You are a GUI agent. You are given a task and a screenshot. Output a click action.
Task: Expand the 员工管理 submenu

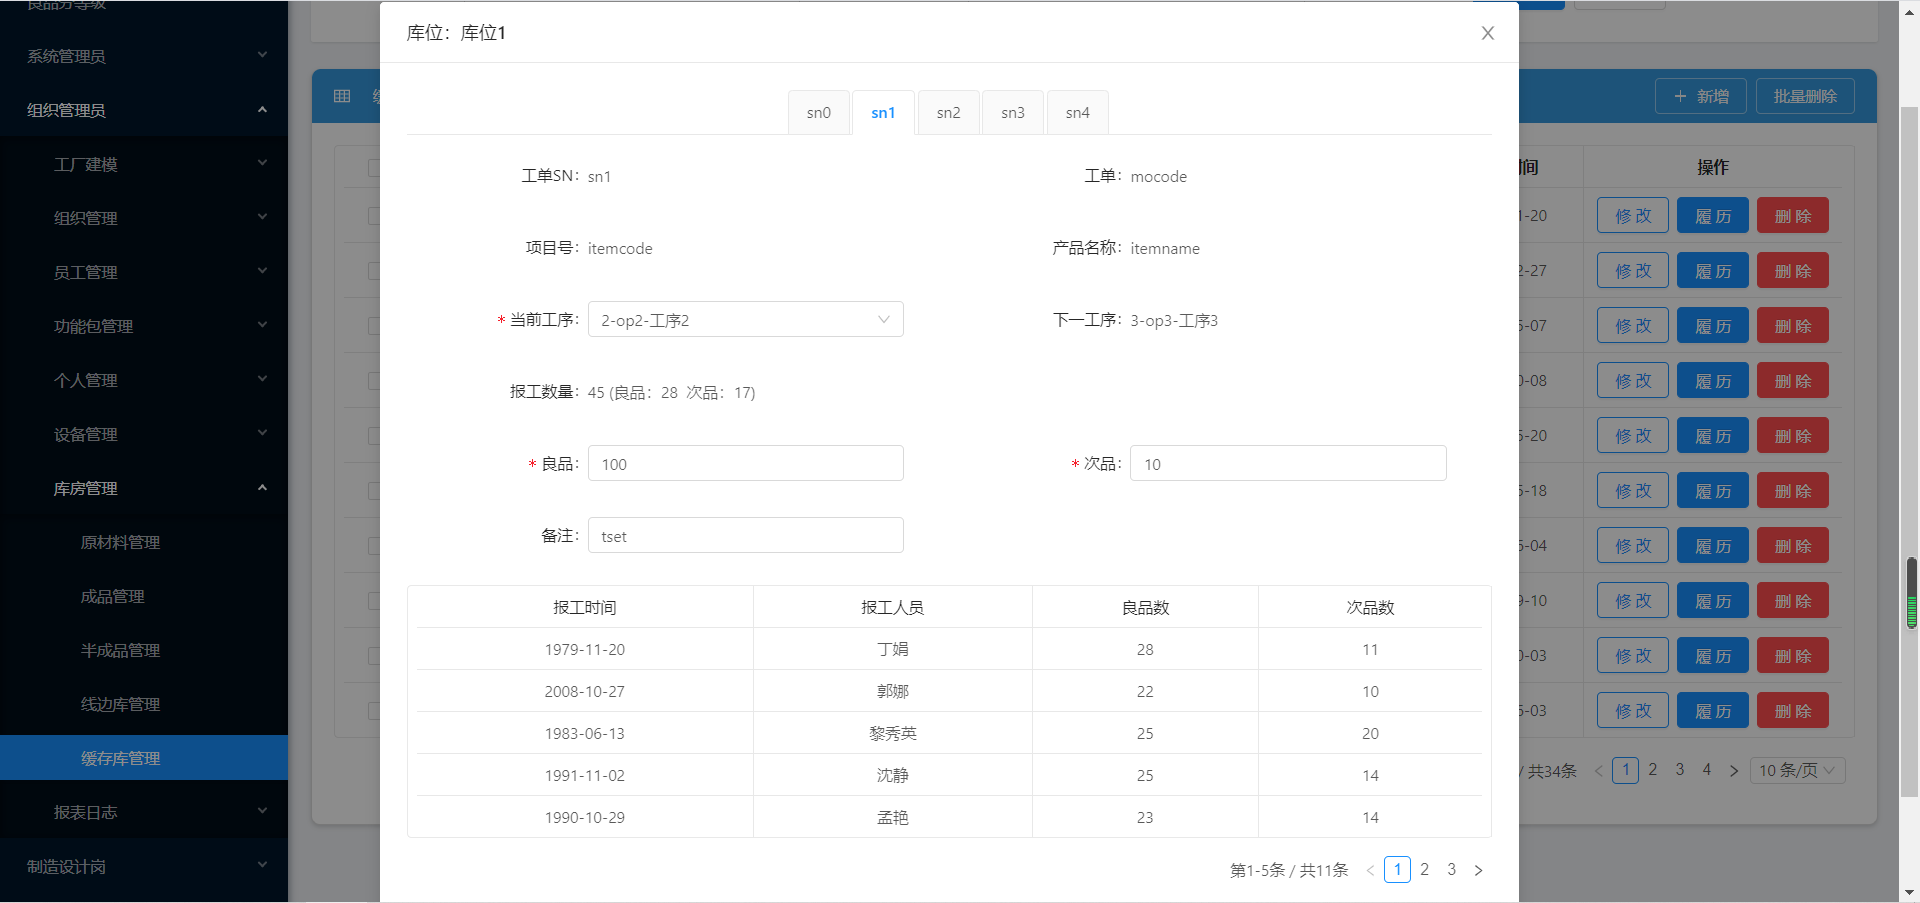[x=144, y=272]
